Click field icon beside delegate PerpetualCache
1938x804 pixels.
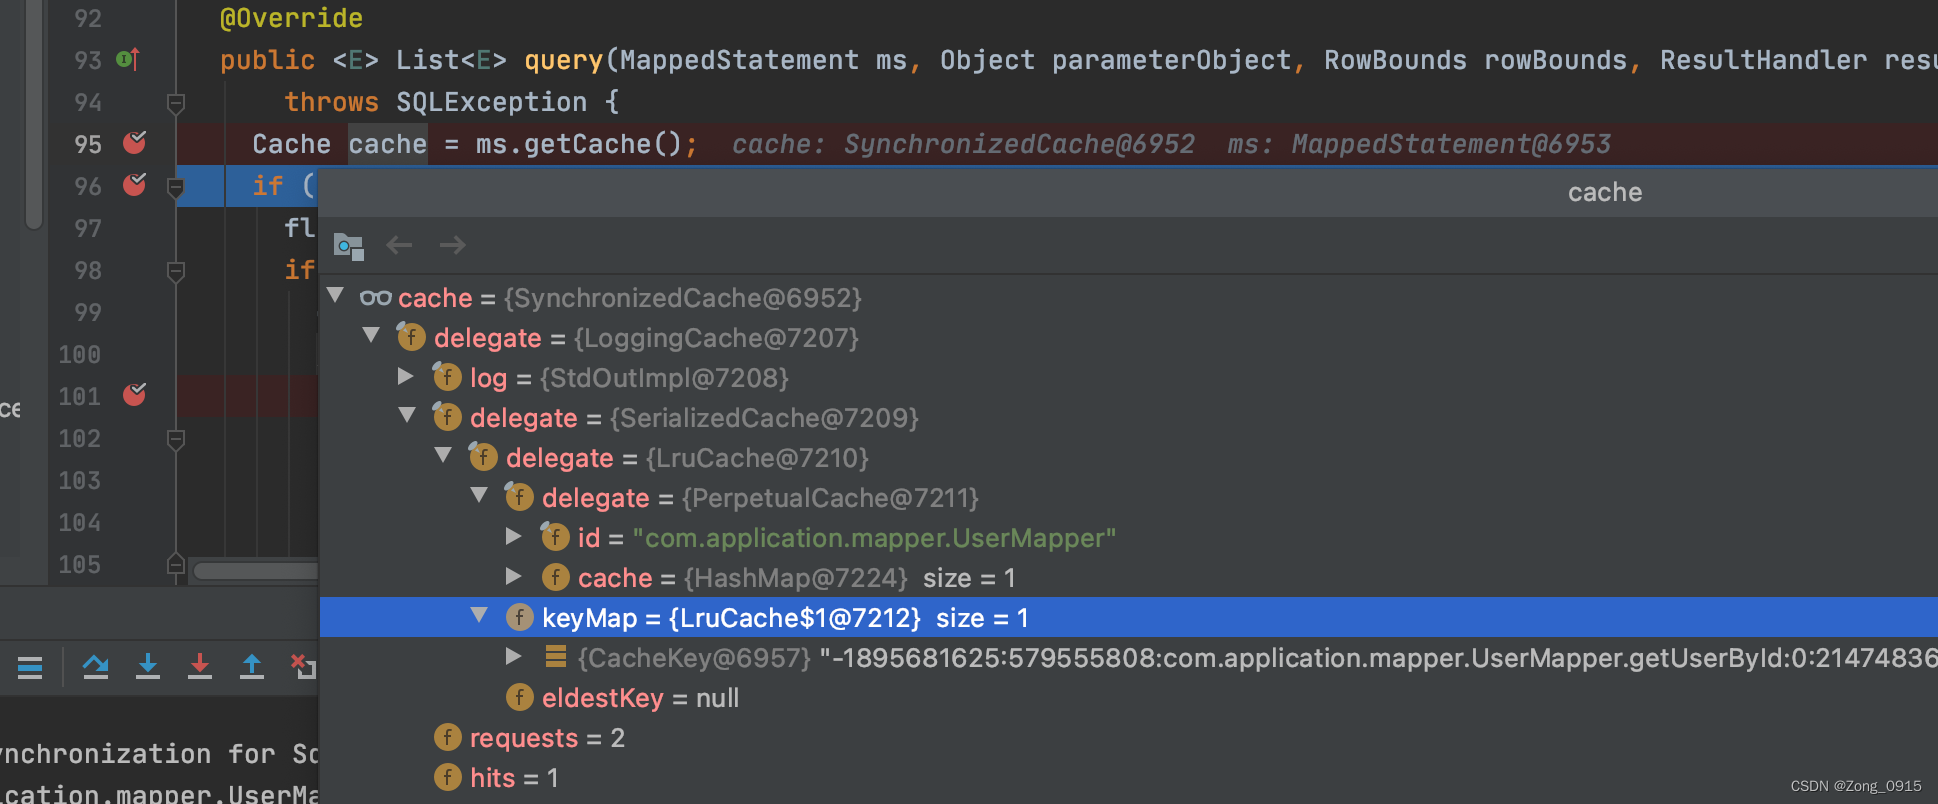(519, 497)
